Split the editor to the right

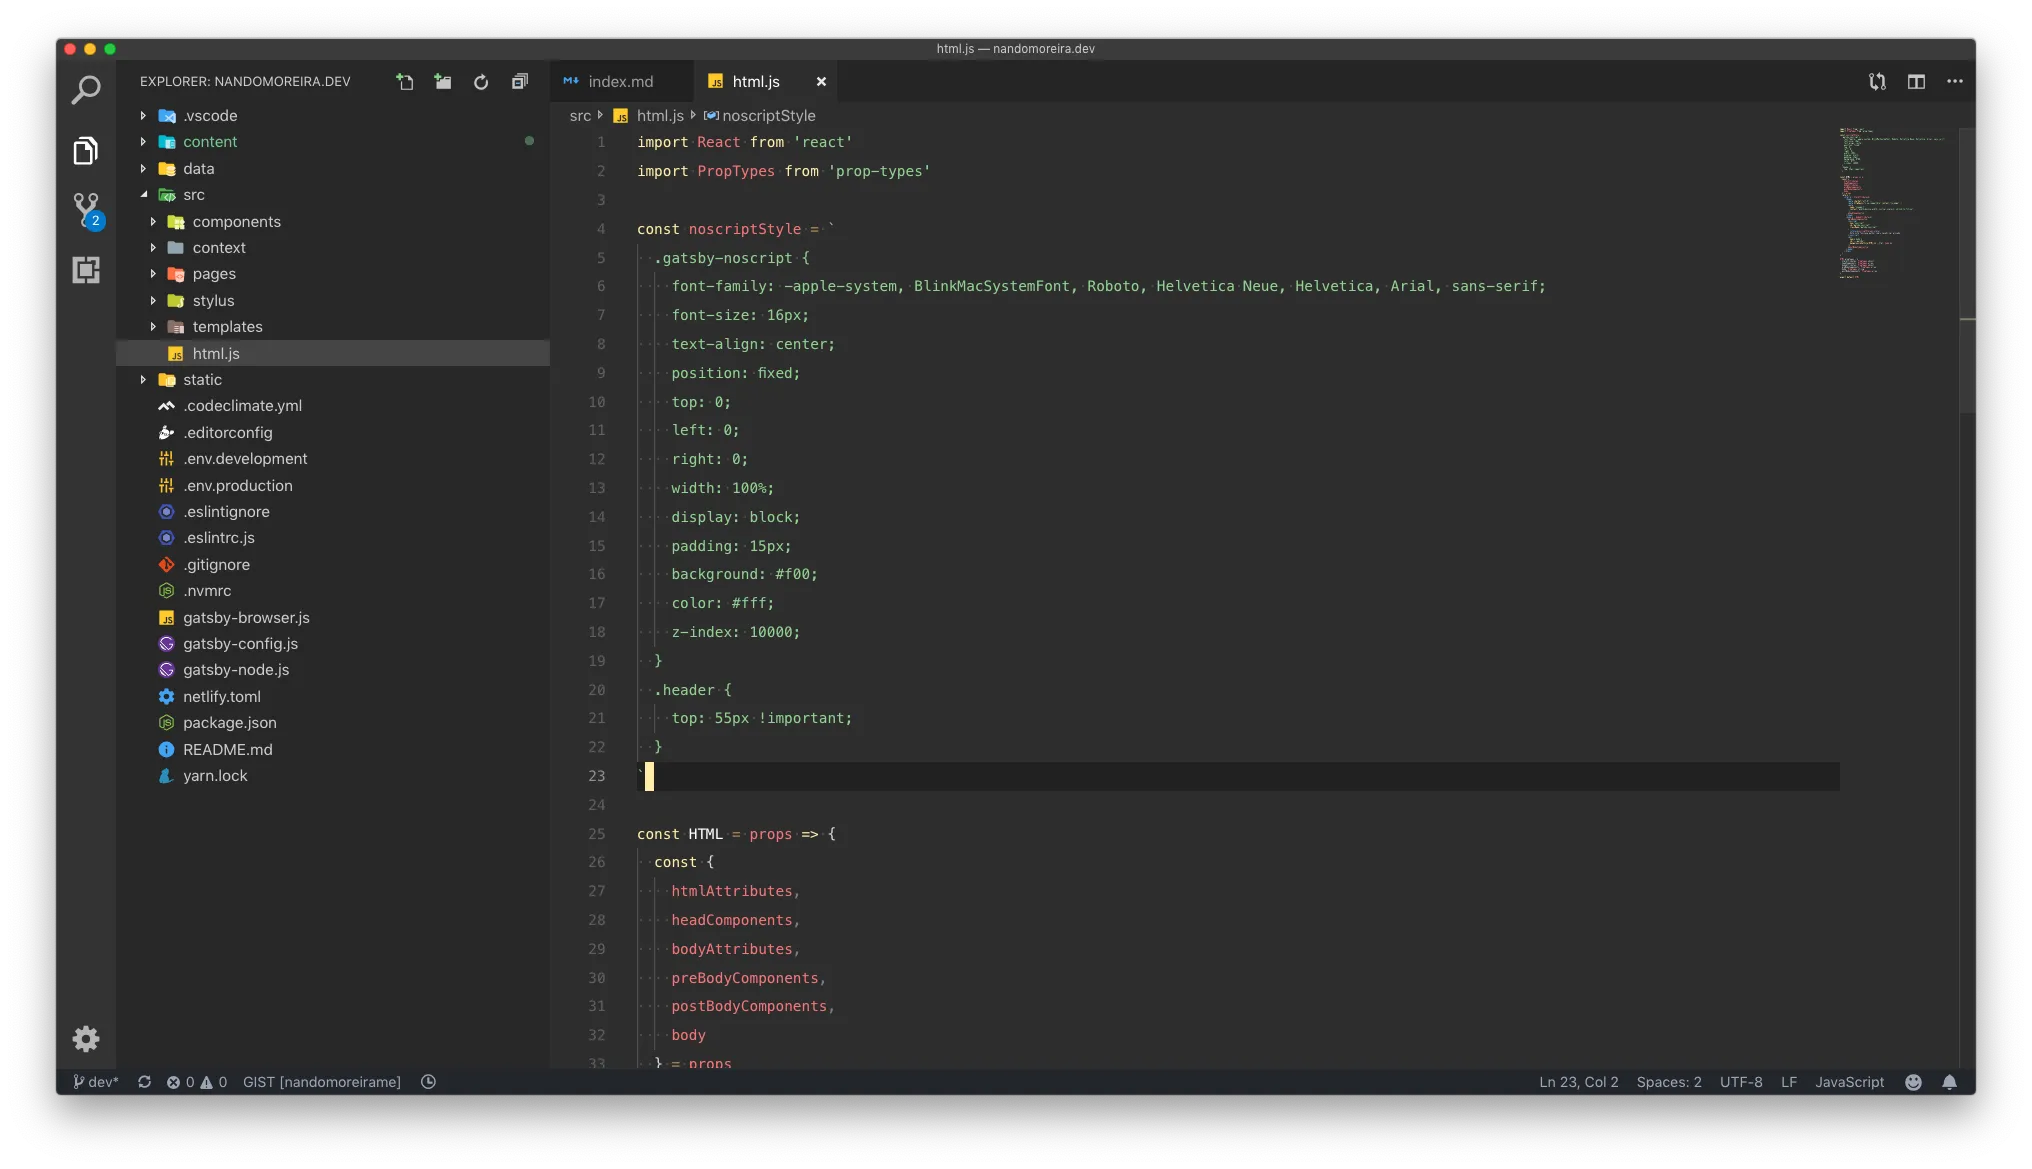1916,82
